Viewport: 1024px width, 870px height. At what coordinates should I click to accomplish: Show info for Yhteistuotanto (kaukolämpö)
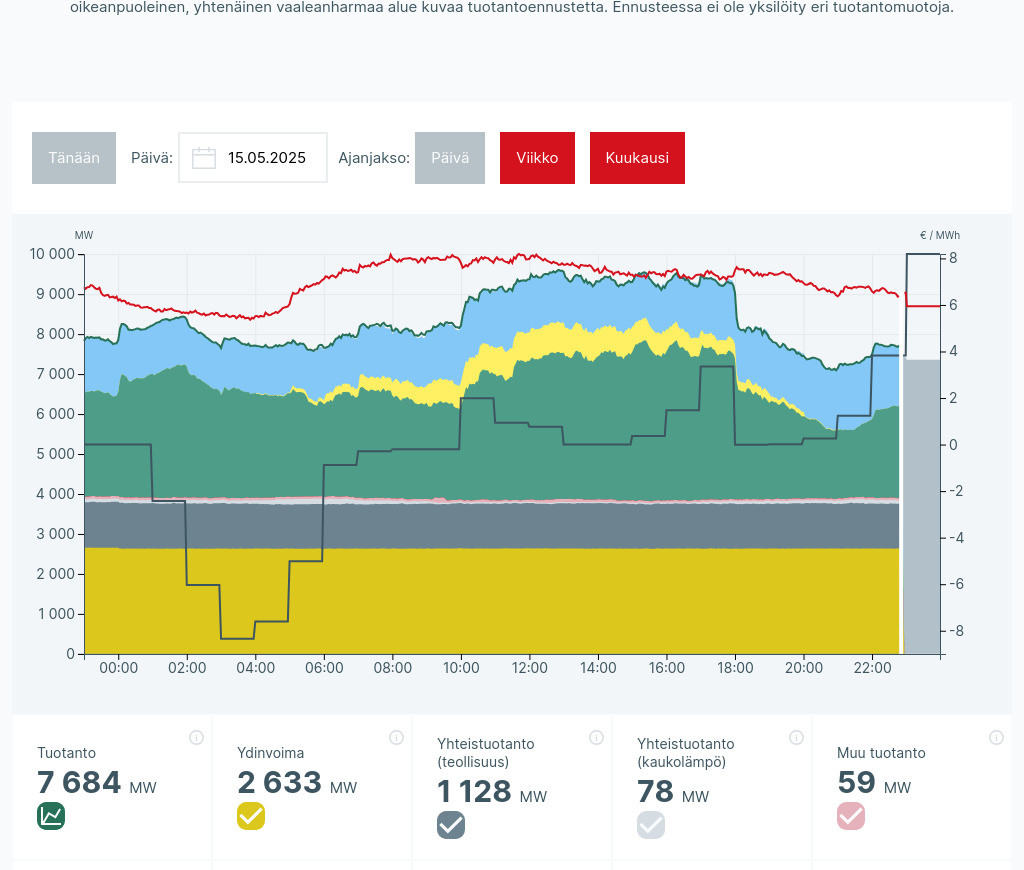click(x=796, y=738)
